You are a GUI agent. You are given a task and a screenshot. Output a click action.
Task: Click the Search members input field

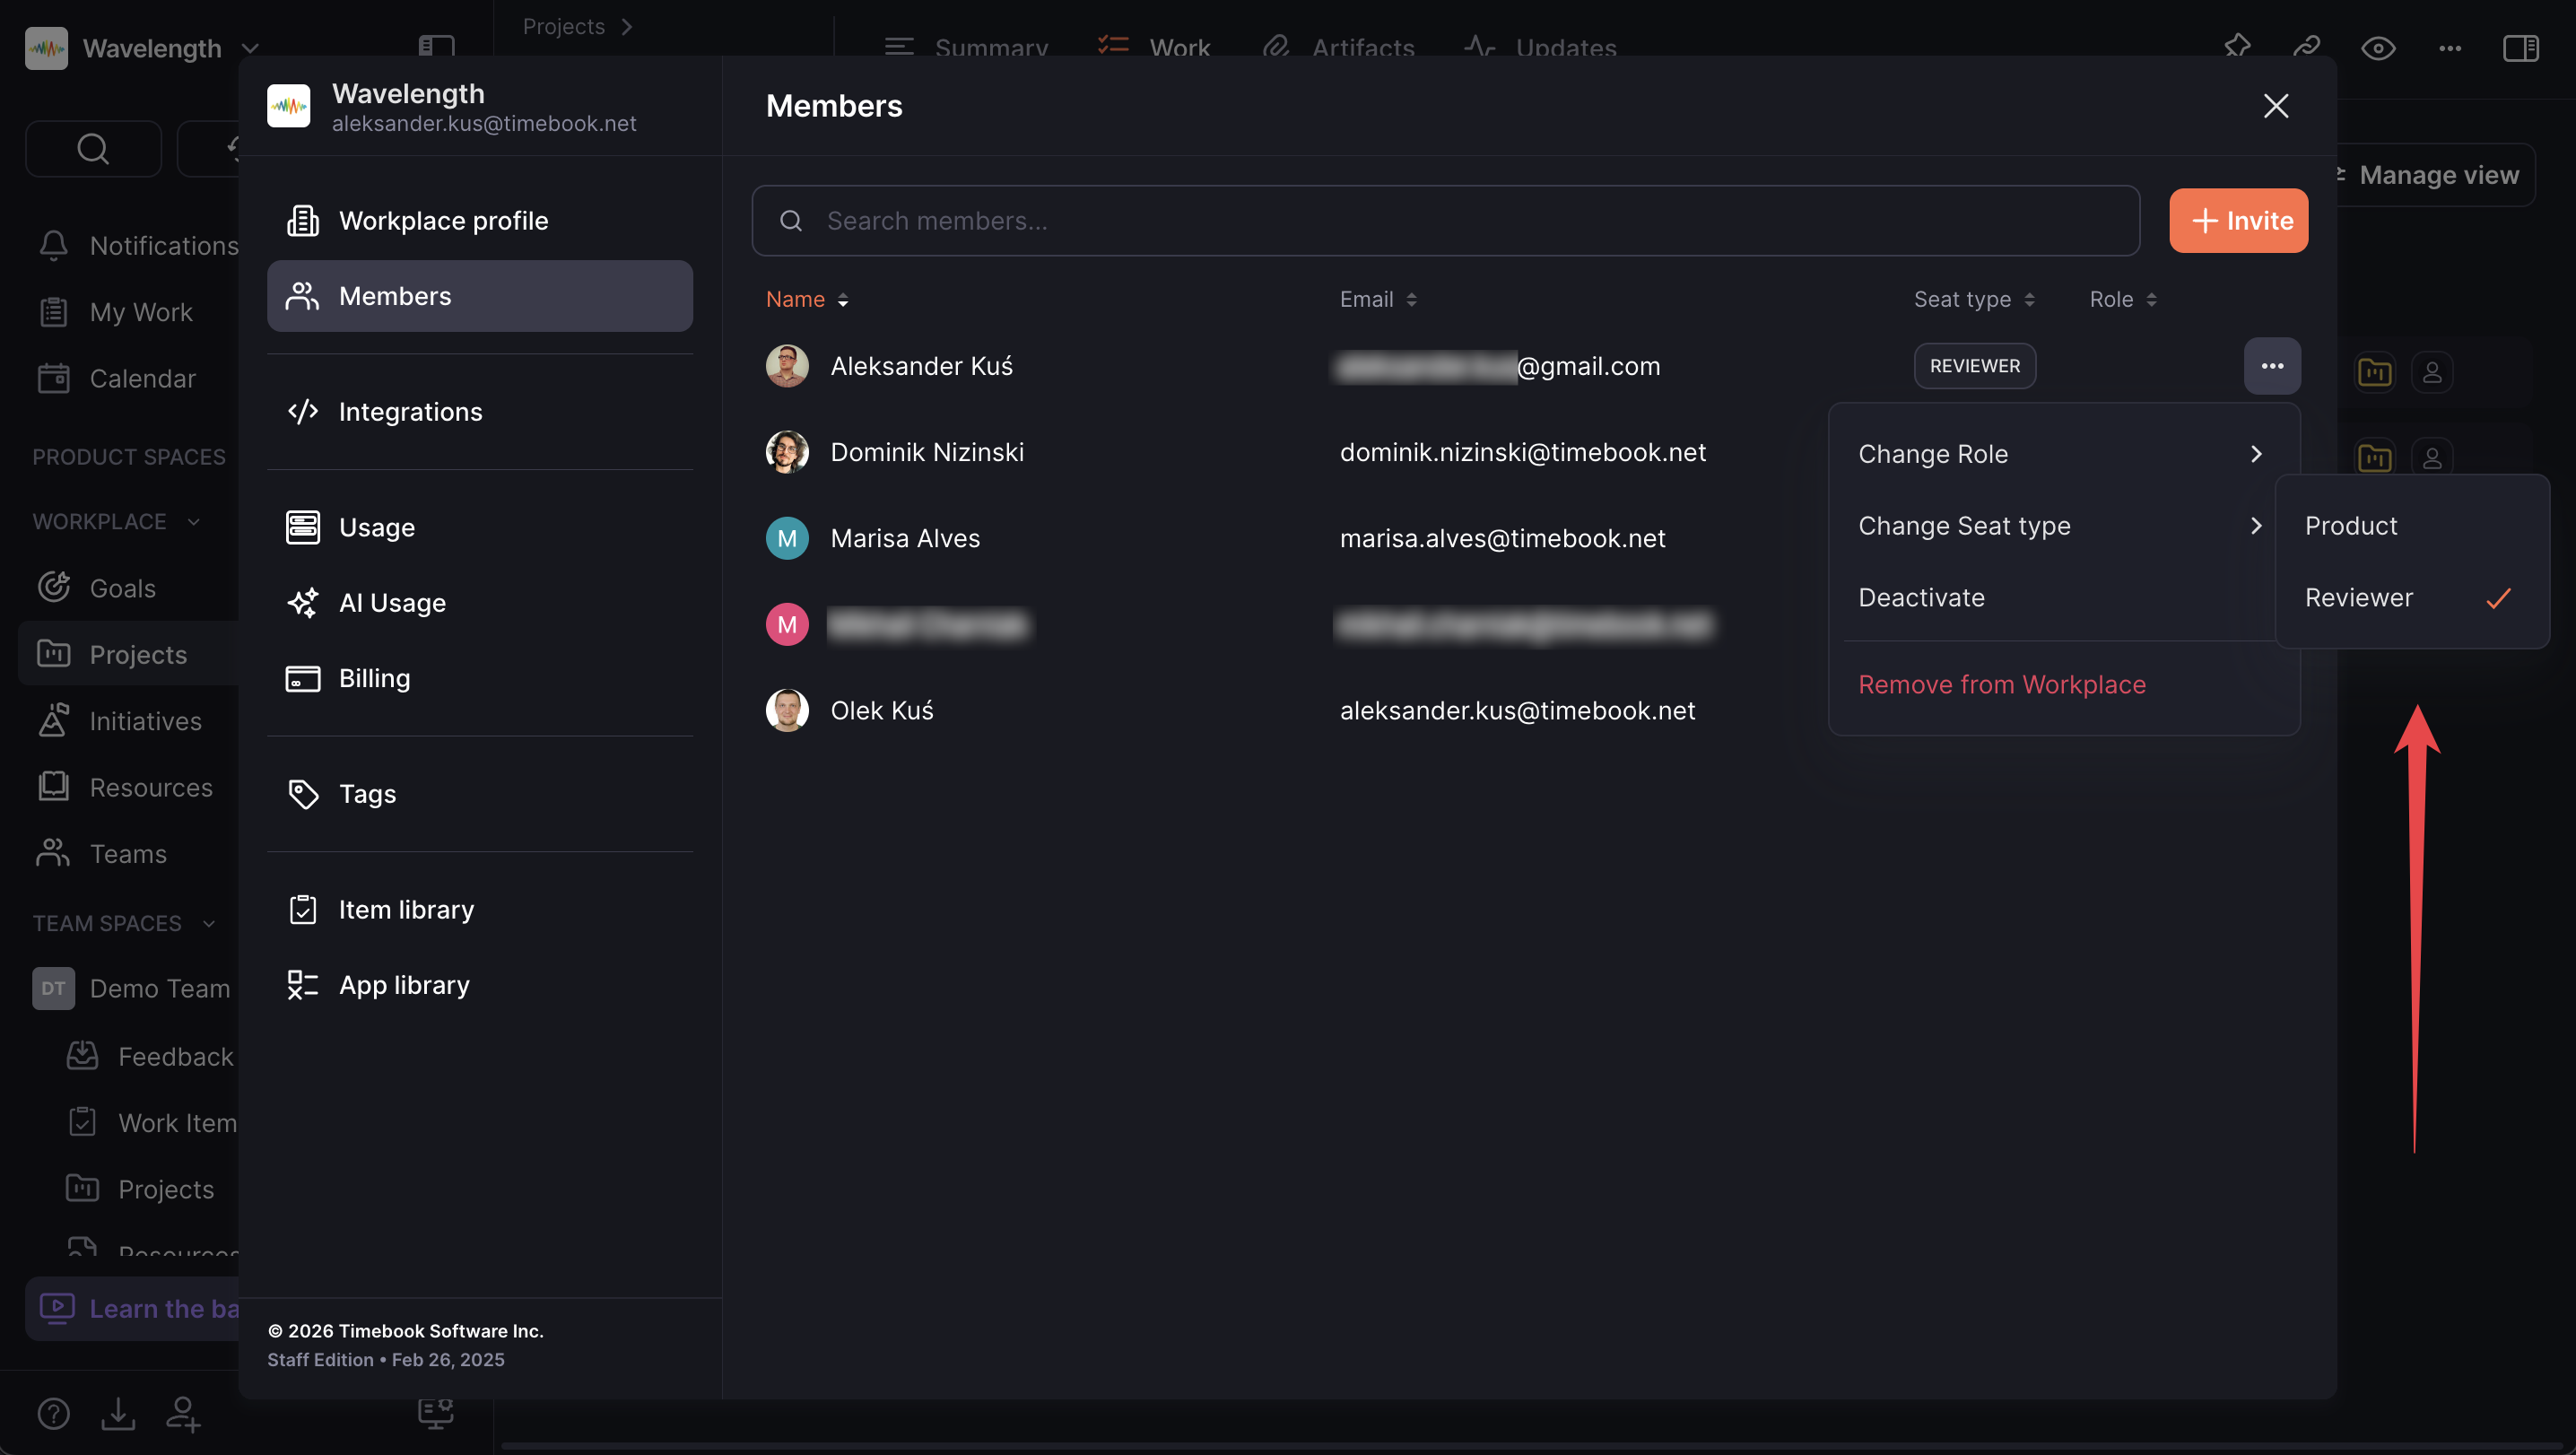[x=1444, y=221]
